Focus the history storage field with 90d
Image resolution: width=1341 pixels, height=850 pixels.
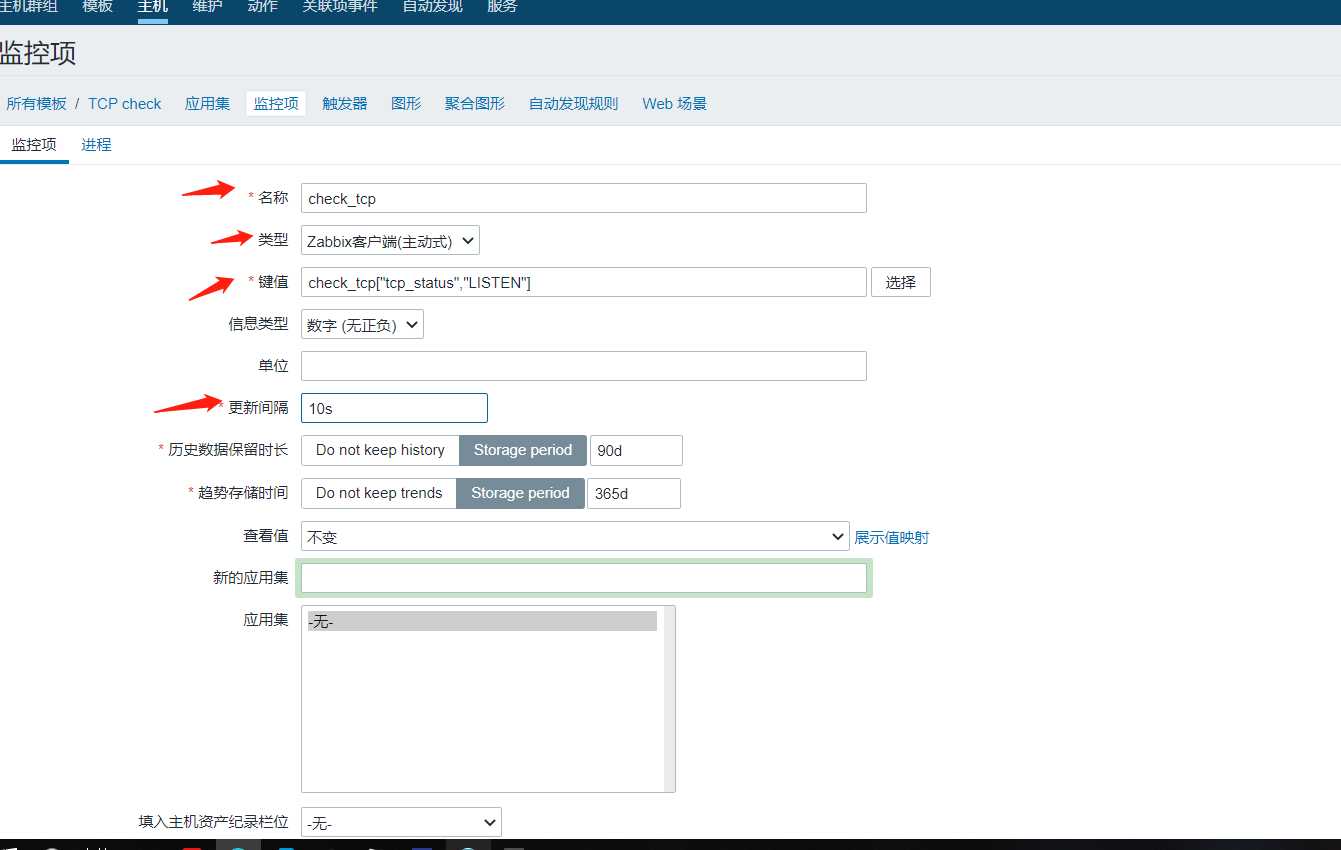pos(636,450)
